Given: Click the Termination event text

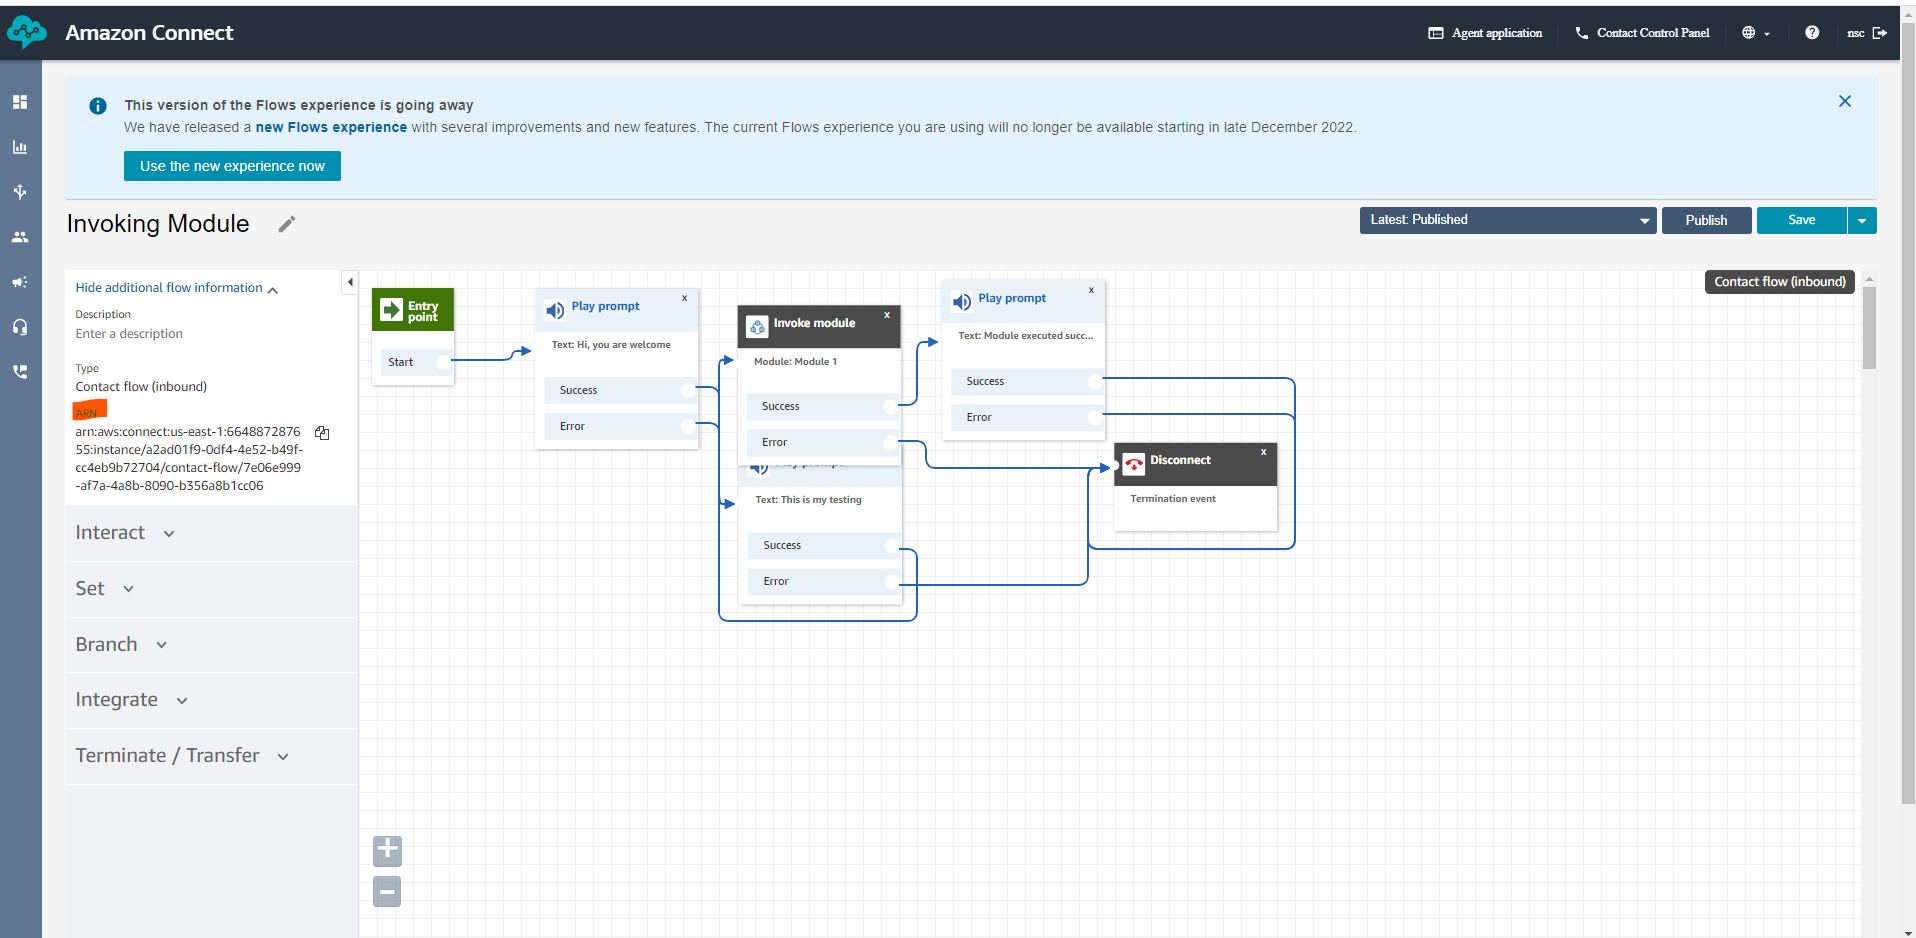Looking at the screenshot, I should (x=1173, y=499).
